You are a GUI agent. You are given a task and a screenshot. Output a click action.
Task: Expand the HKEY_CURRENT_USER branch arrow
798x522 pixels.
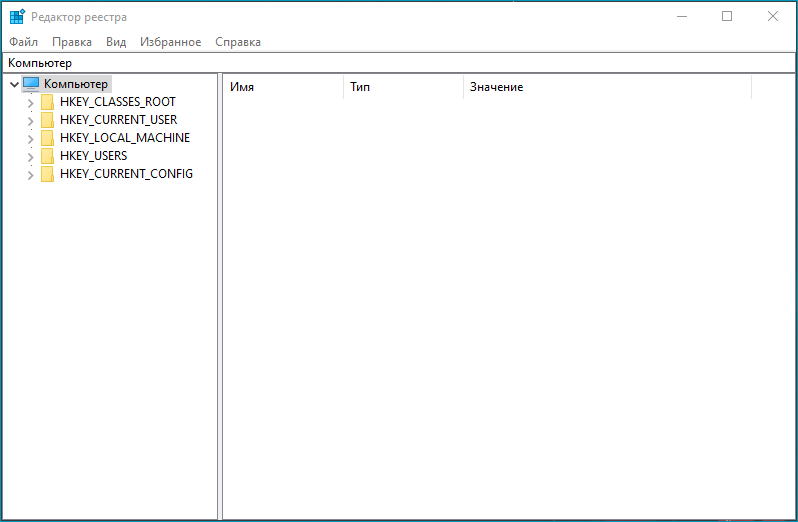coord(30,121)
